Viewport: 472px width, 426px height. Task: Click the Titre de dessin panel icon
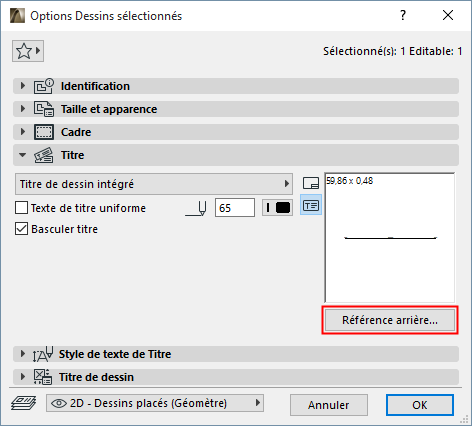click(x=43, y=377)
